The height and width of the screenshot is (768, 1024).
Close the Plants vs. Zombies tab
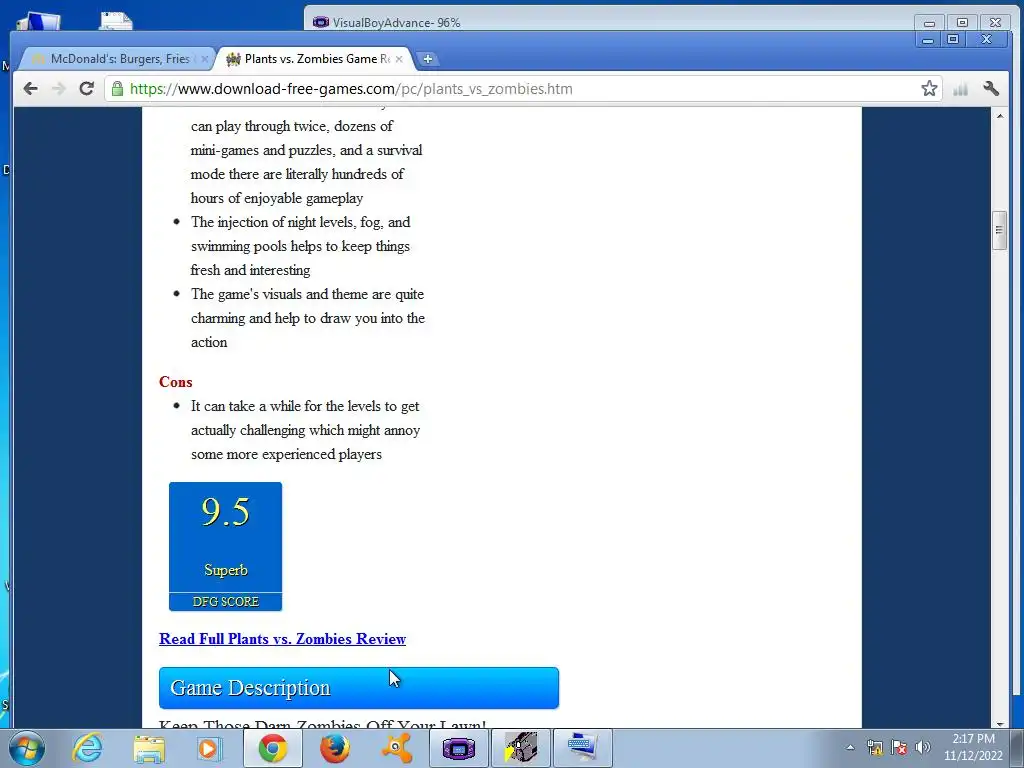(399, 59)
